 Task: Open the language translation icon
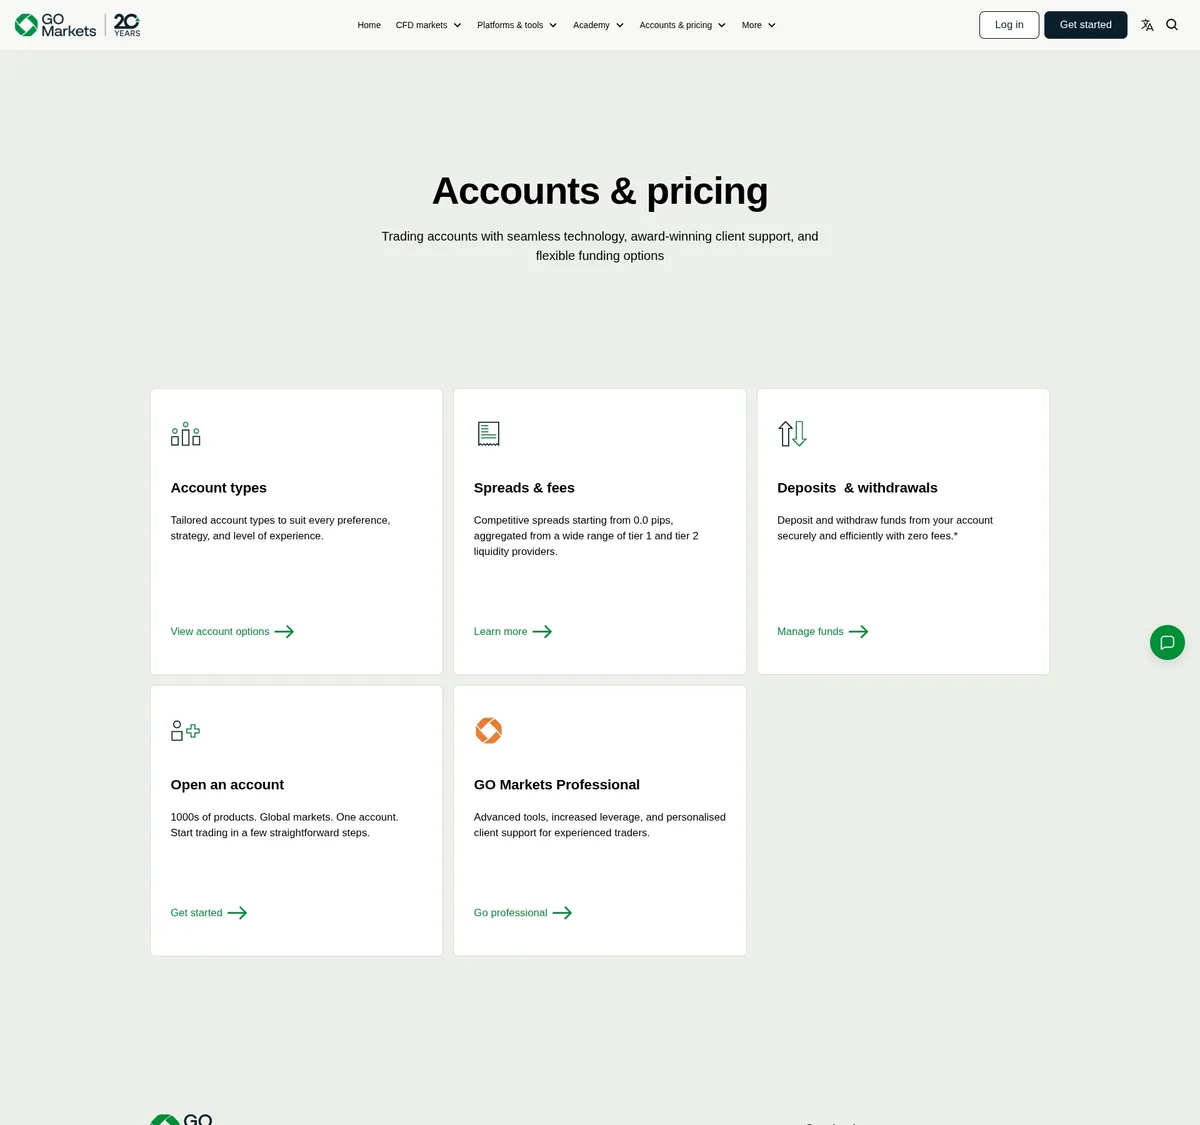coord(1147,25)
